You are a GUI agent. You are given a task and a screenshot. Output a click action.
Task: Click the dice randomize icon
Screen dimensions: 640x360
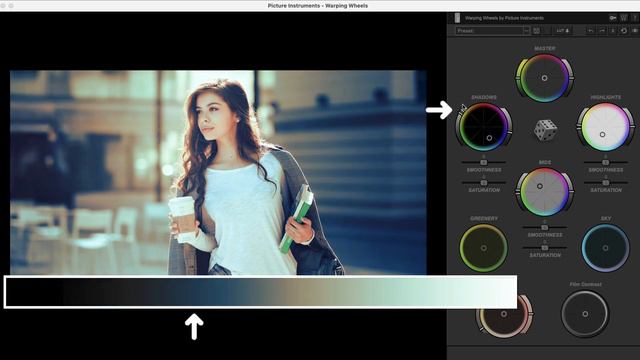pyautogui.click(x=545, y=130)
